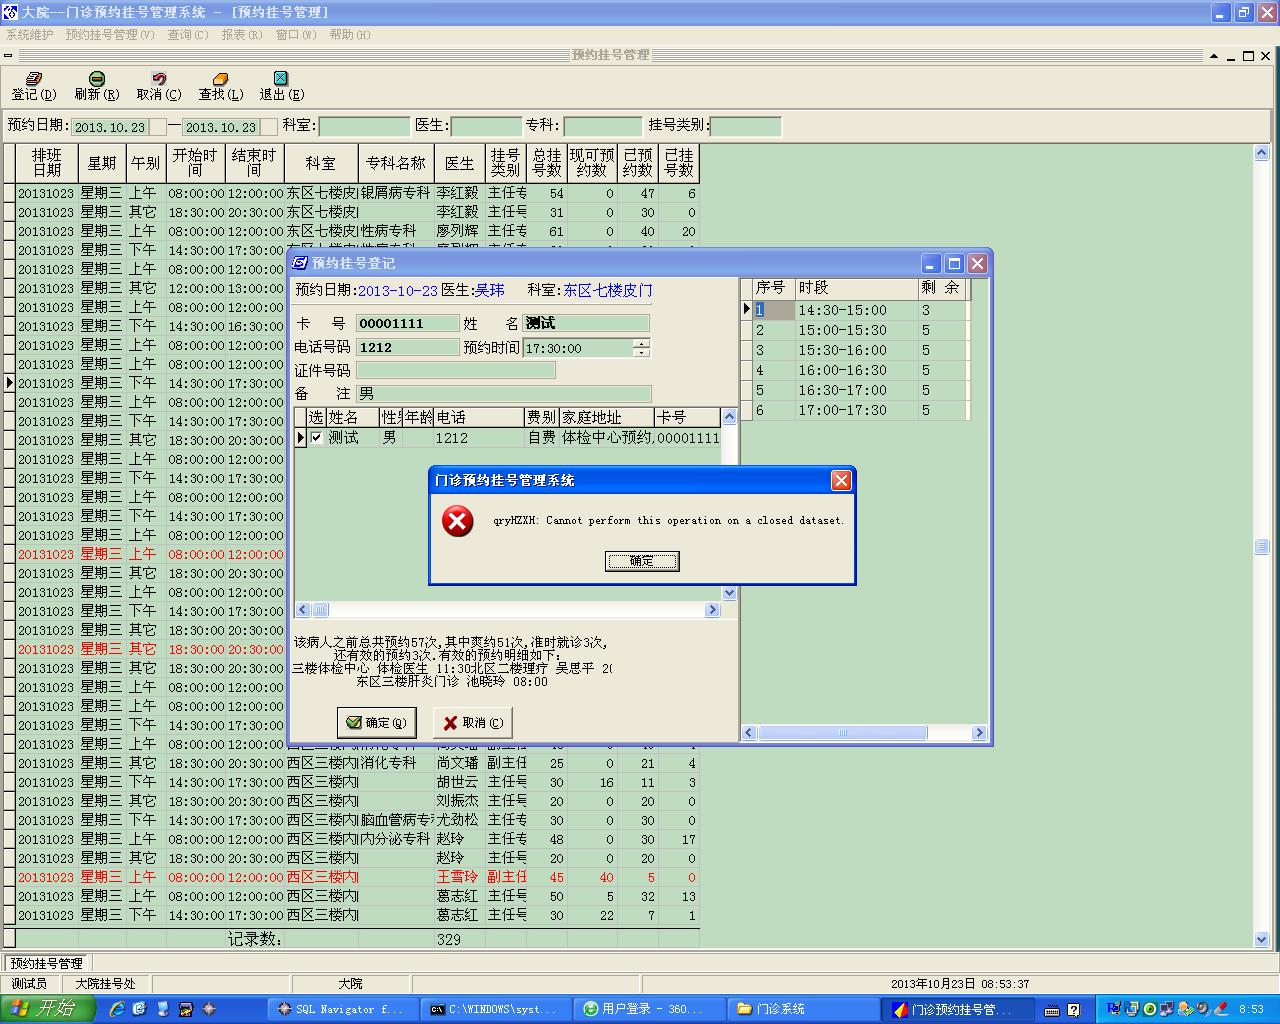Click the 排班日期 column header
The image size is (1280, 1024).
pyautogui.click(x=47, y=163)
